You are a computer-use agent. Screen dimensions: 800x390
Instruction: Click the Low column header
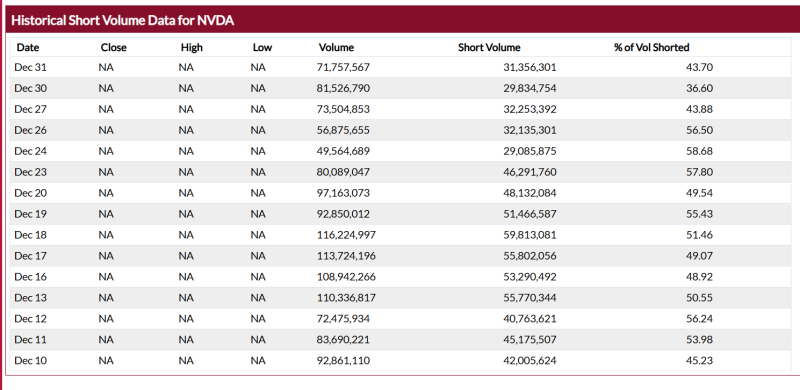point(262,47)
